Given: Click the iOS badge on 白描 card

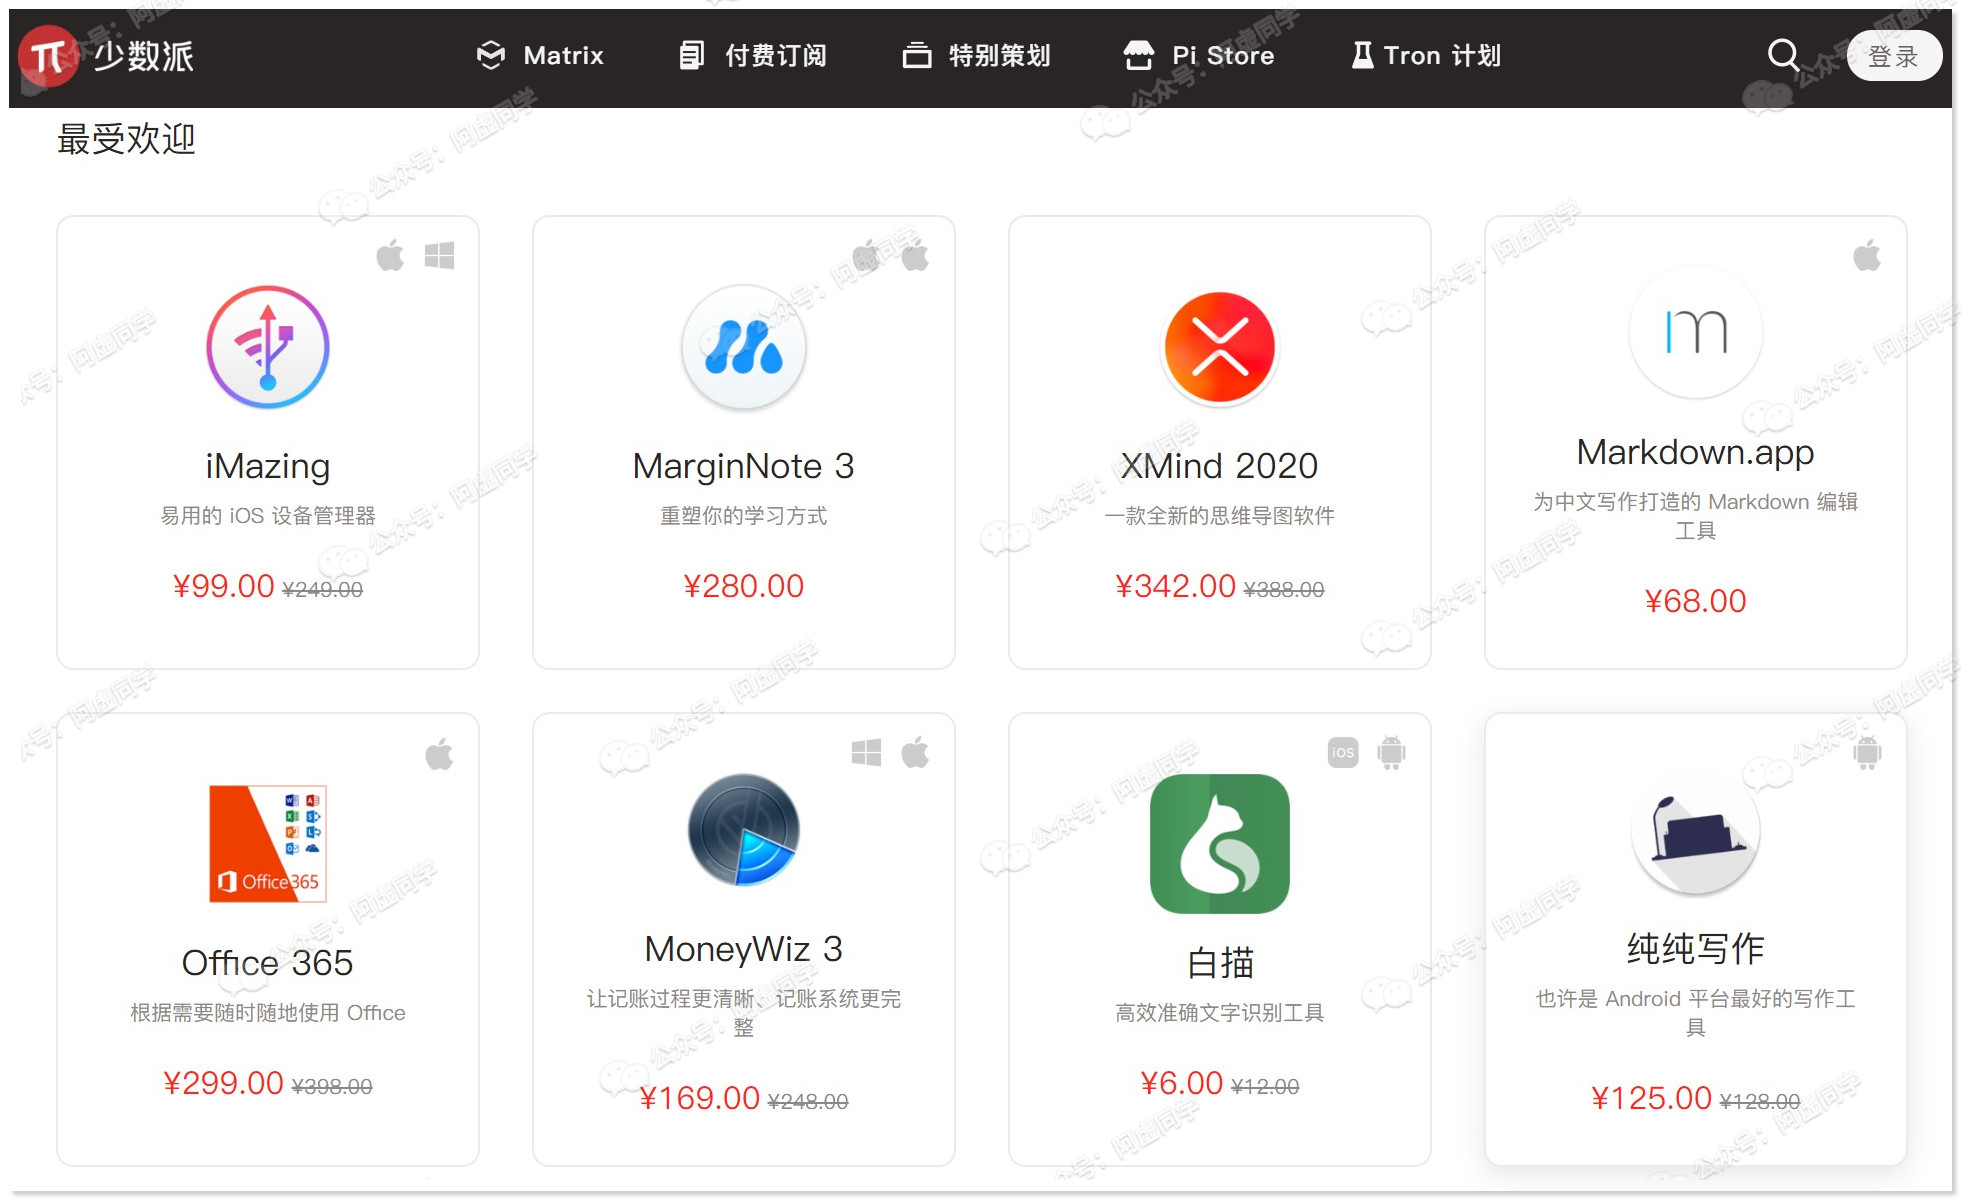Looking at the screenshot, I should click(1343, 752).
